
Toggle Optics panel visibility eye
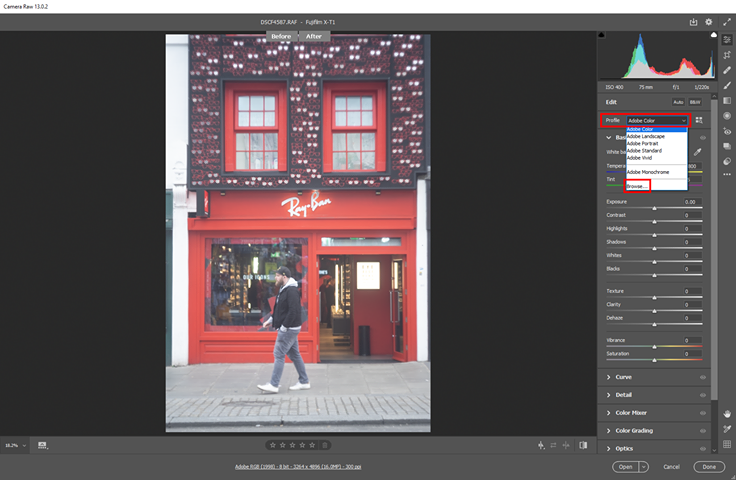pyautogui.click(x=703, y=448)
